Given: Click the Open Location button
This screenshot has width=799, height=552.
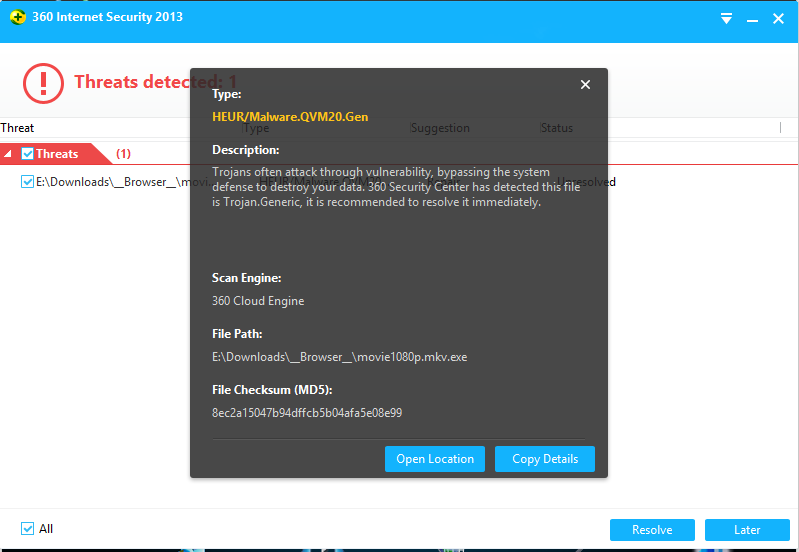Looking at the screenshot, I should tap(435, 459).
